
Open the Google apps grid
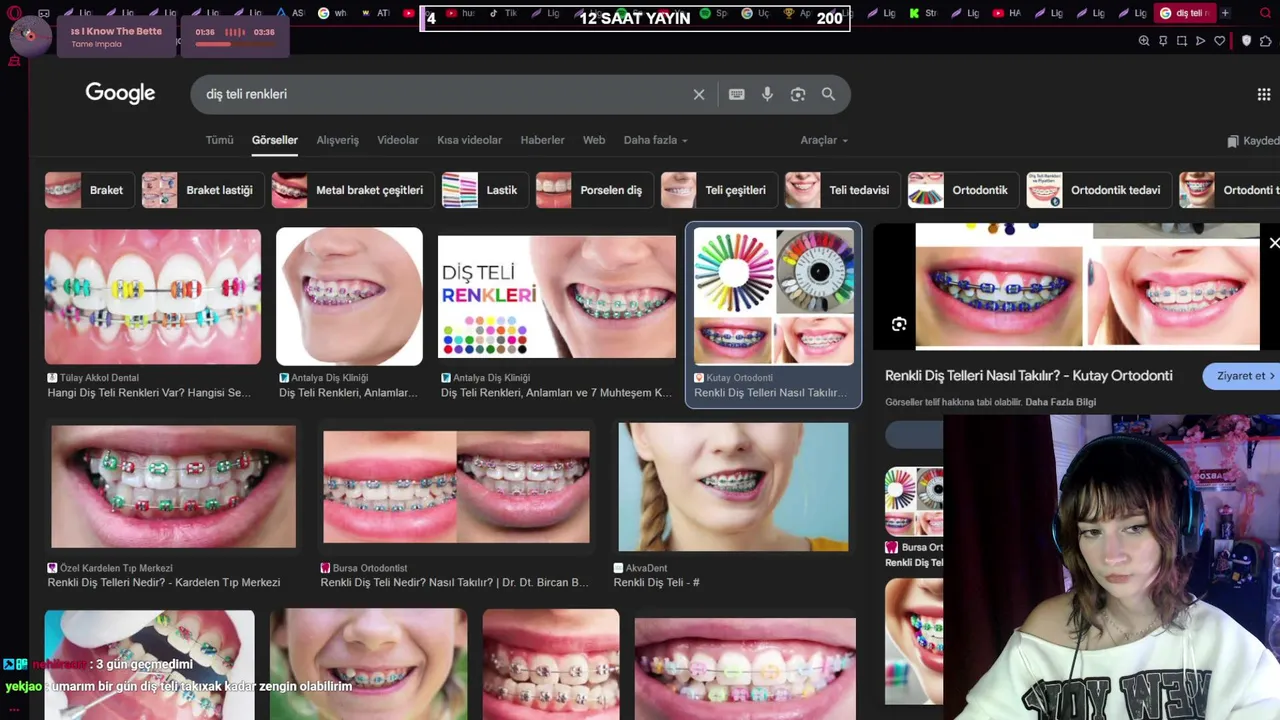1264,94
